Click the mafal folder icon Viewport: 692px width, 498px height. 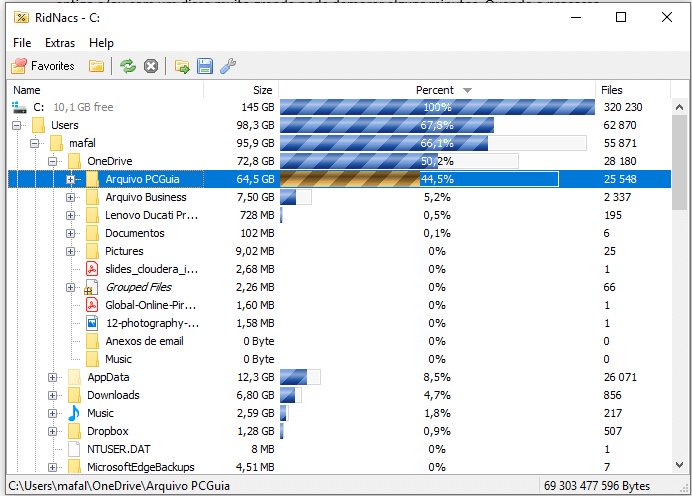pyautogui.click(x=56, y=143)
